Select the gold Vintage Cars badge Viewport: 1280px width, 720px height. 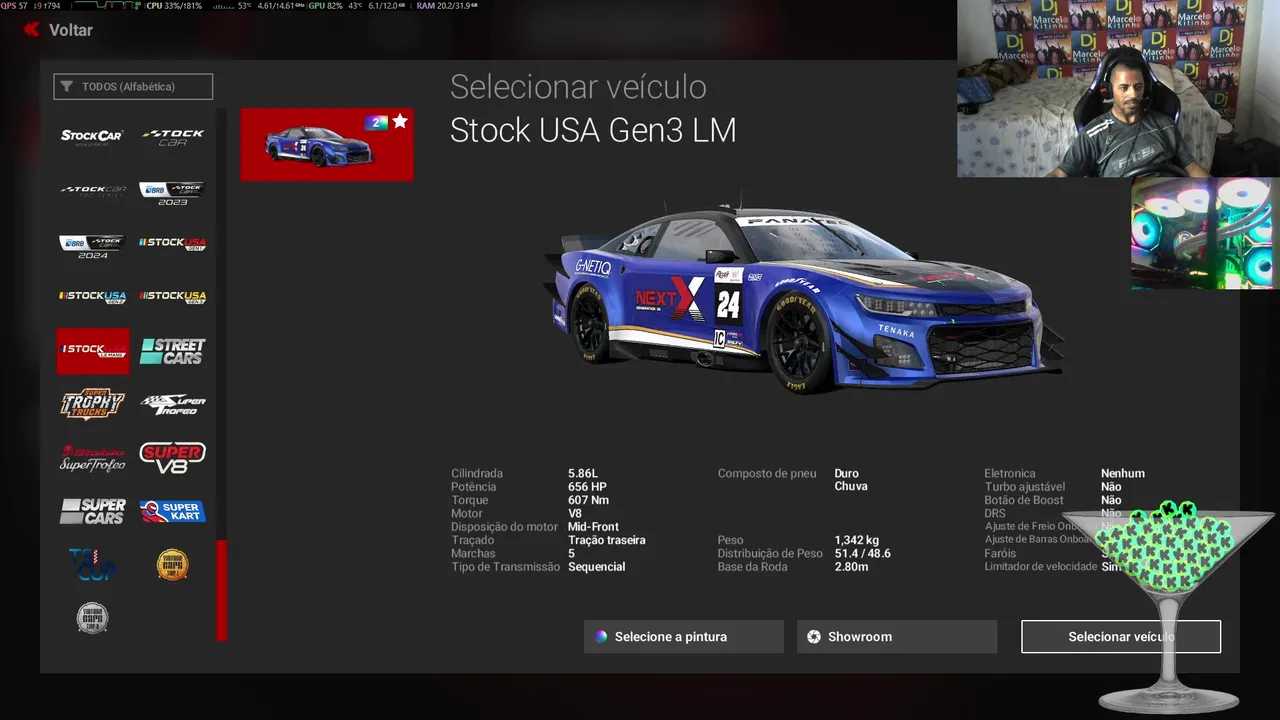pos(172,565)
